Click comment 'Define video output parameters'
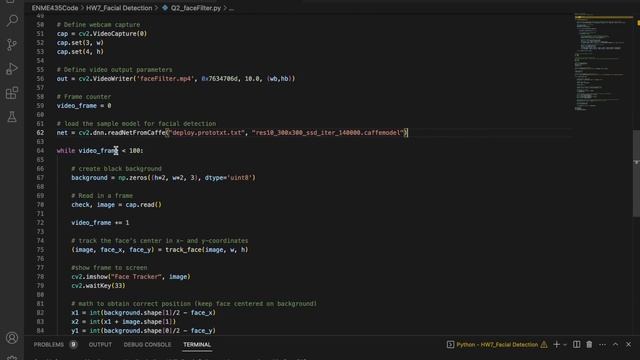 tap(114, 69)
